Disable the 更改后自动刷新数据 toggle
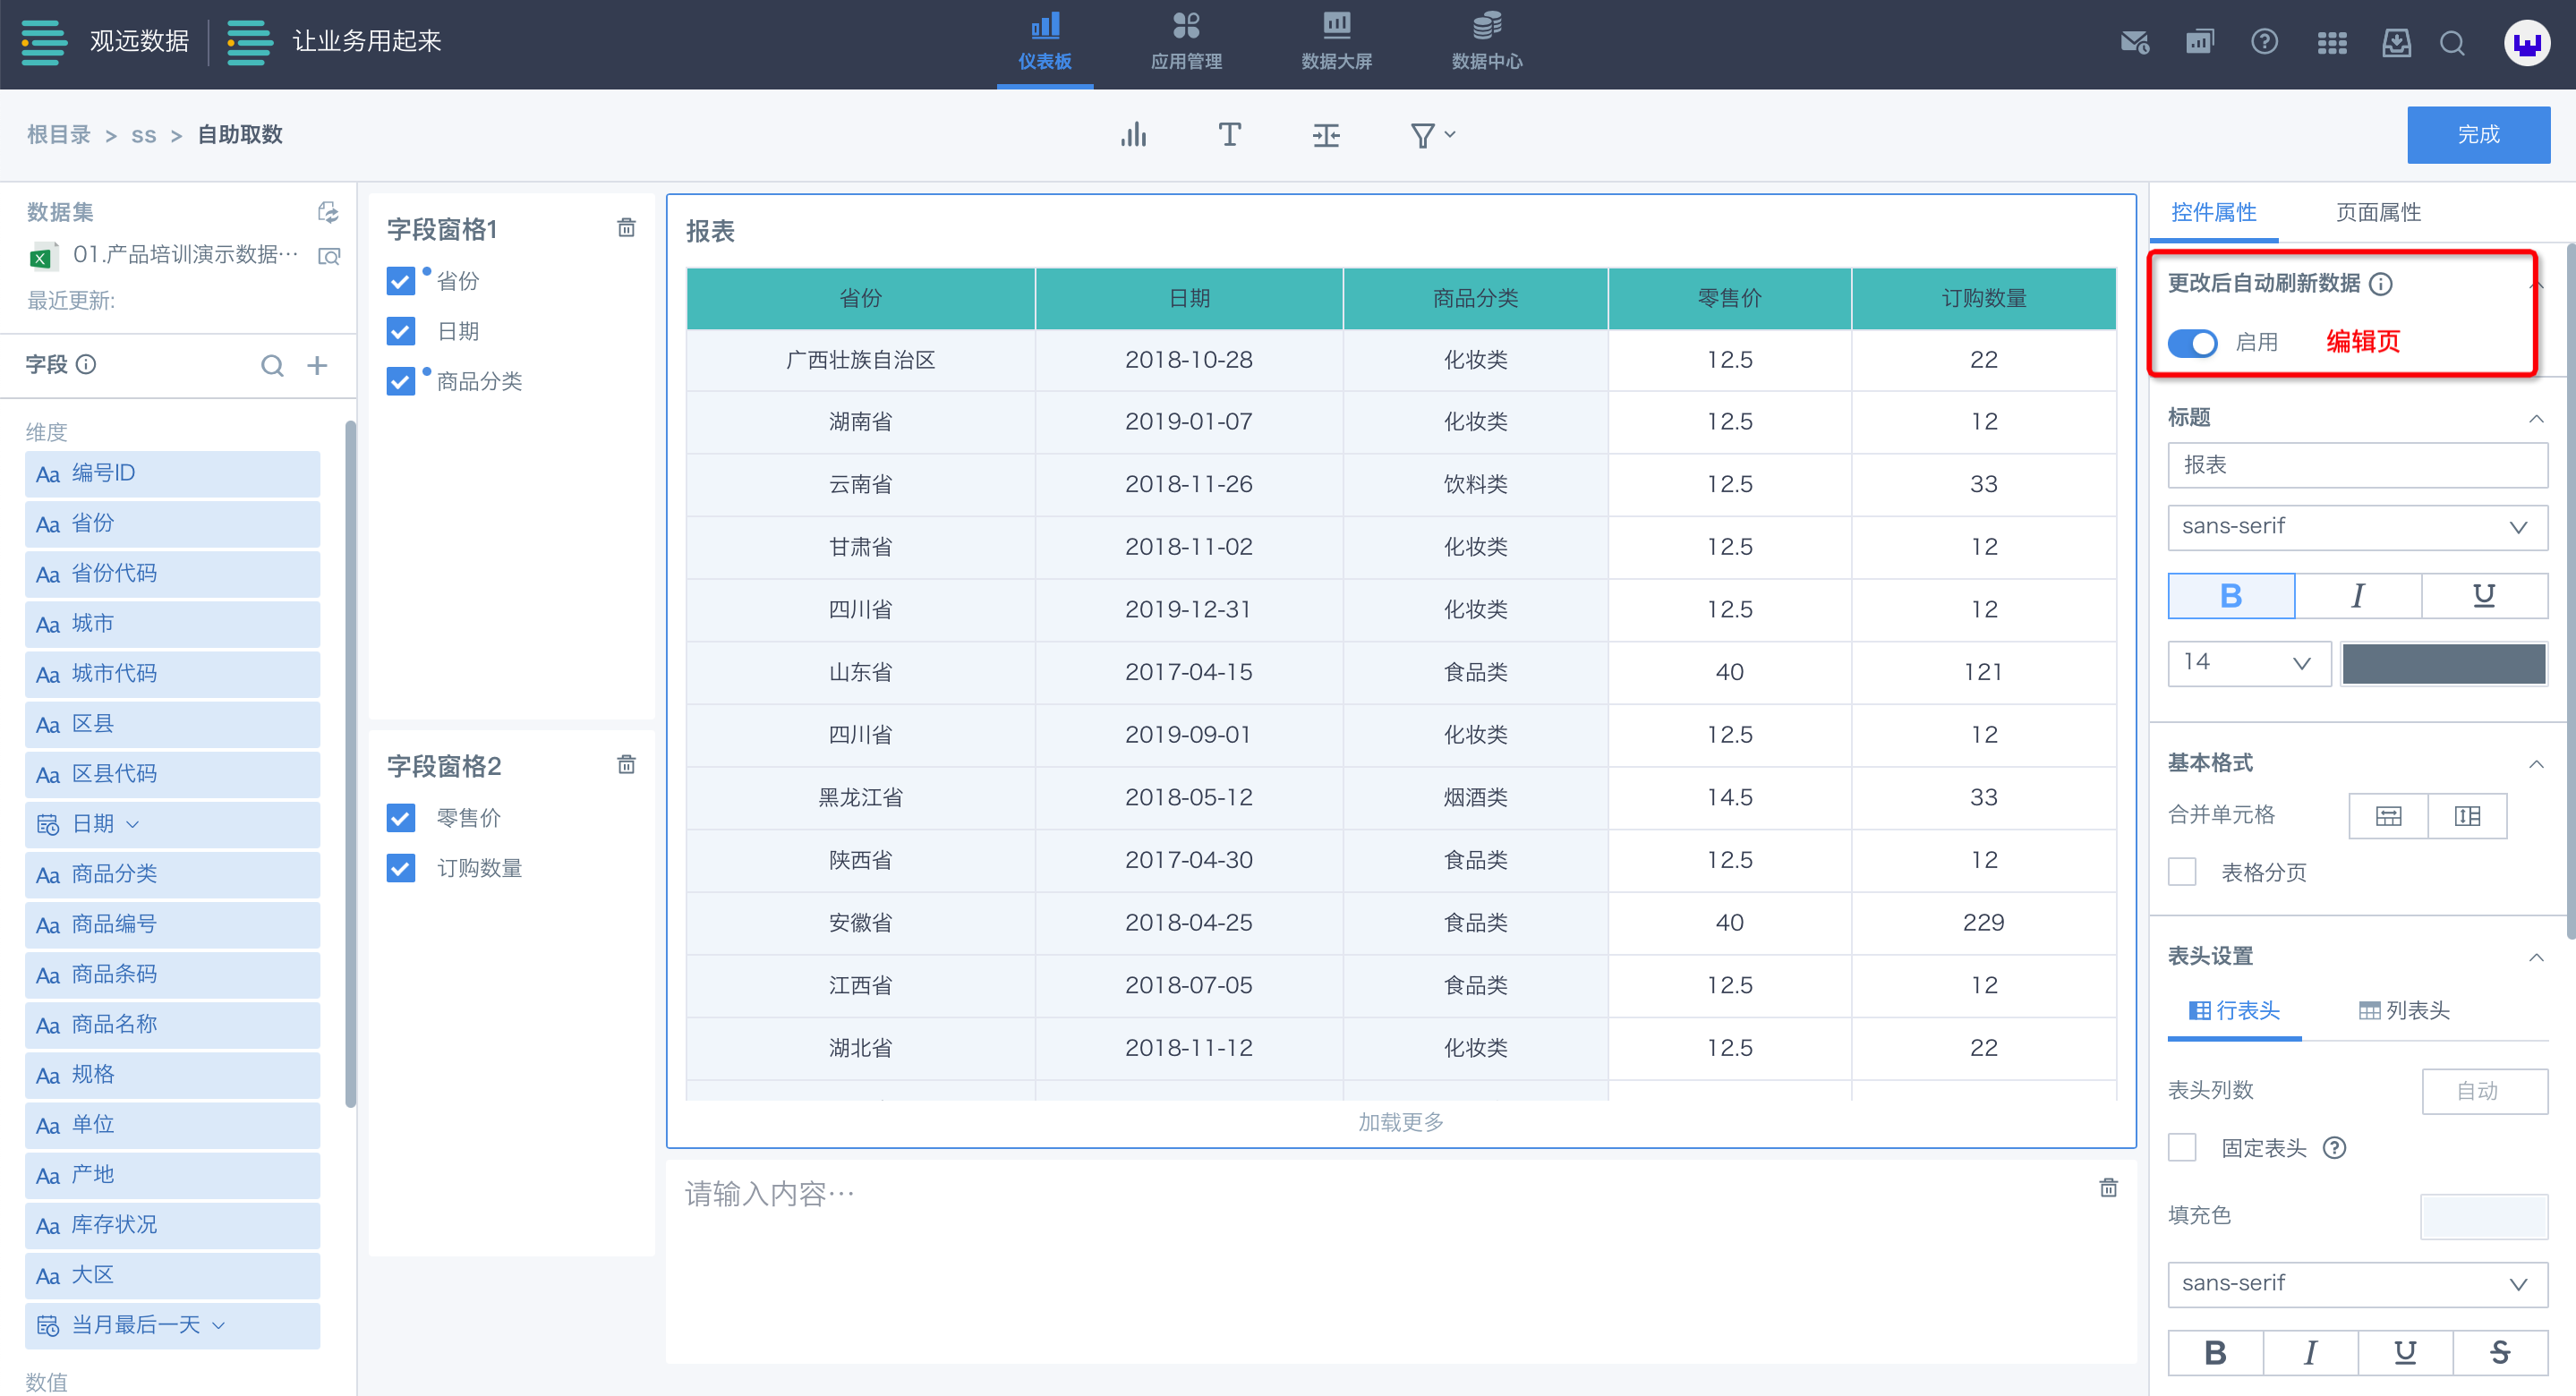 tap(2192, 343)
